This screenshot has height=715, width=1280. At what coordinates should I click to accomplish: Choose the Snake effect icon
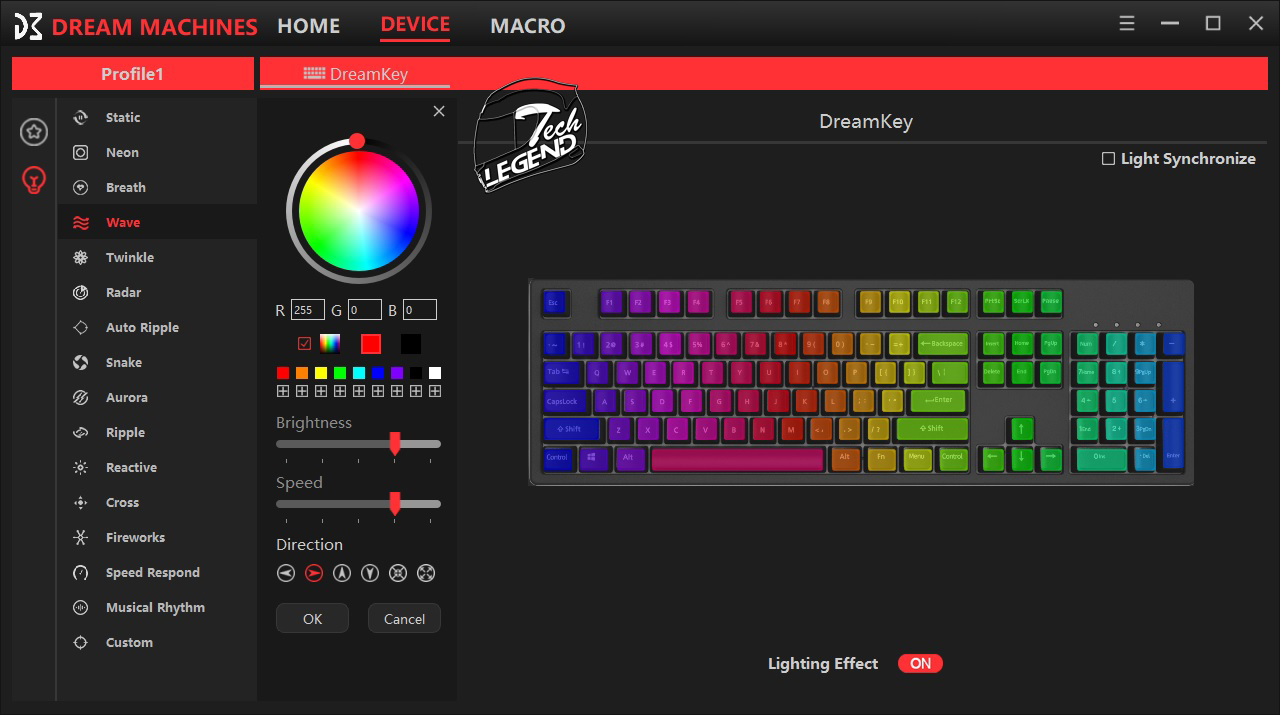tap(81, 362)
